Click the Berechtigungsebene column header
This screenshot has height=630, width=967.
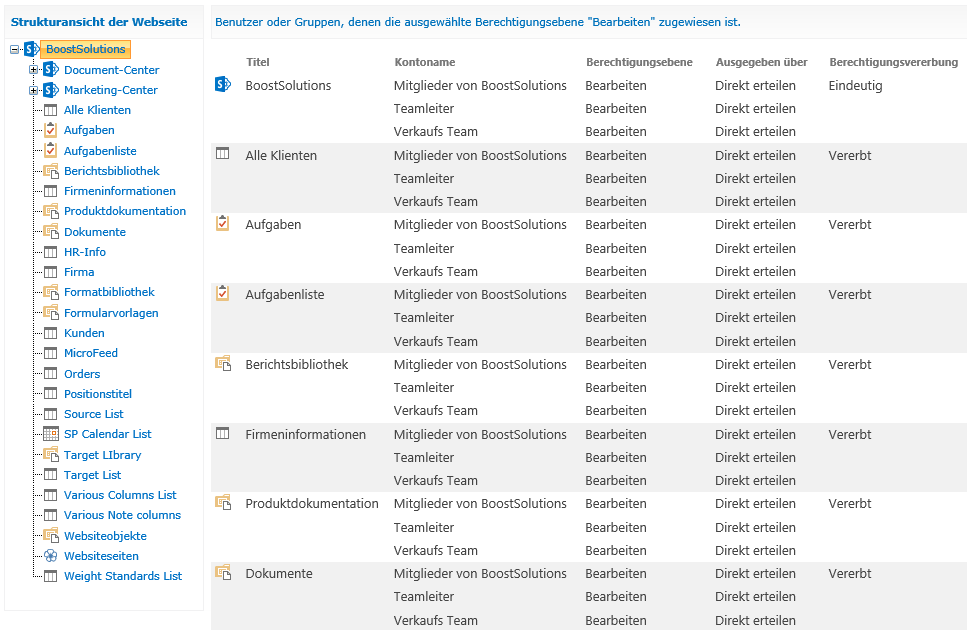640,62
